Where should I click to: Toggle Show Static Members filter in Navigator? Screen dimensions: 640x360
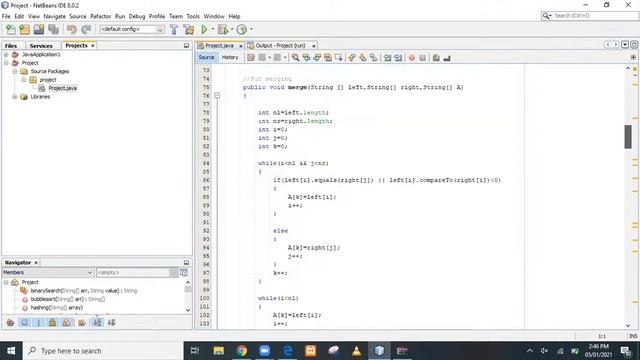coord(38,322)
